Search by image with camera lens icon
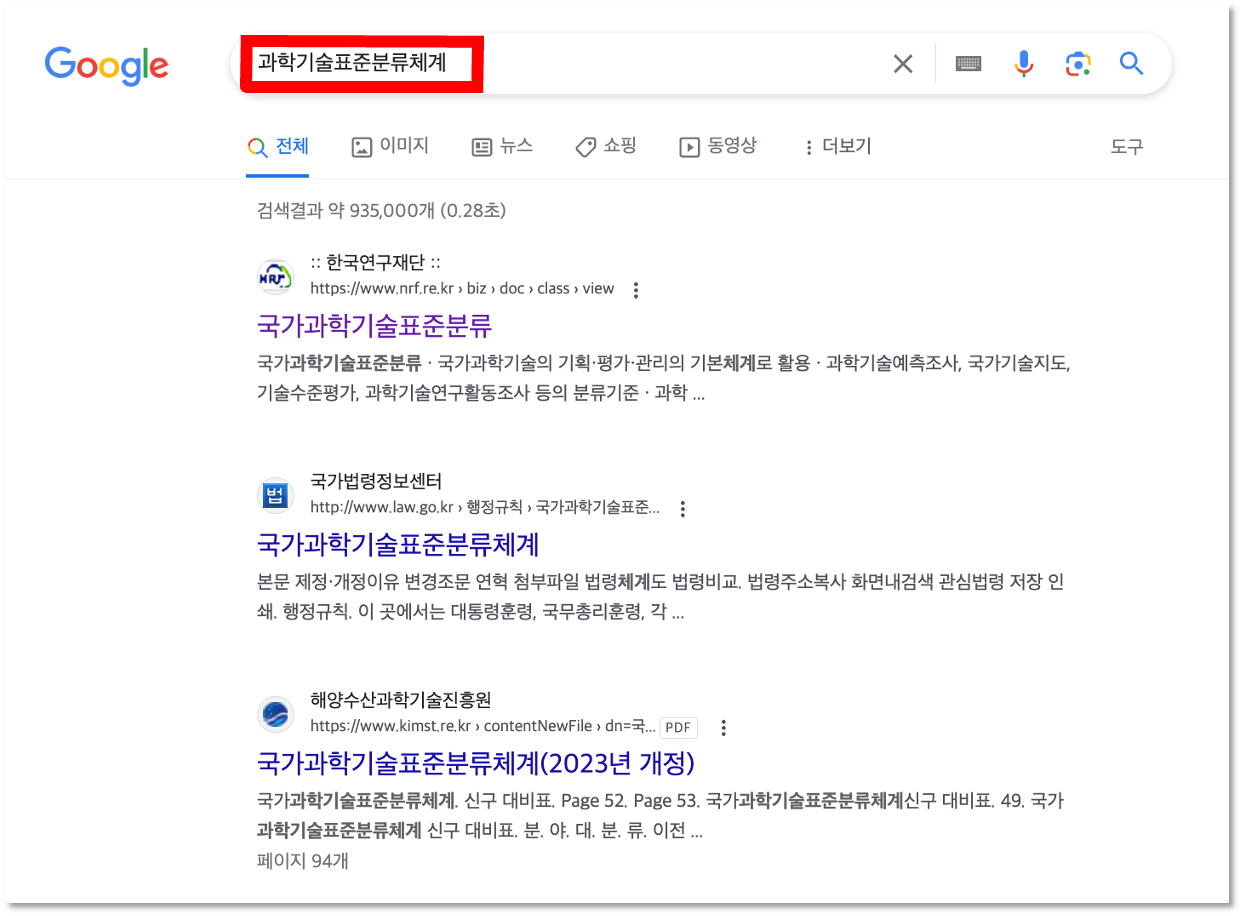The image size is (1242, 916). pyautogui.click(x=1077, y=64)
